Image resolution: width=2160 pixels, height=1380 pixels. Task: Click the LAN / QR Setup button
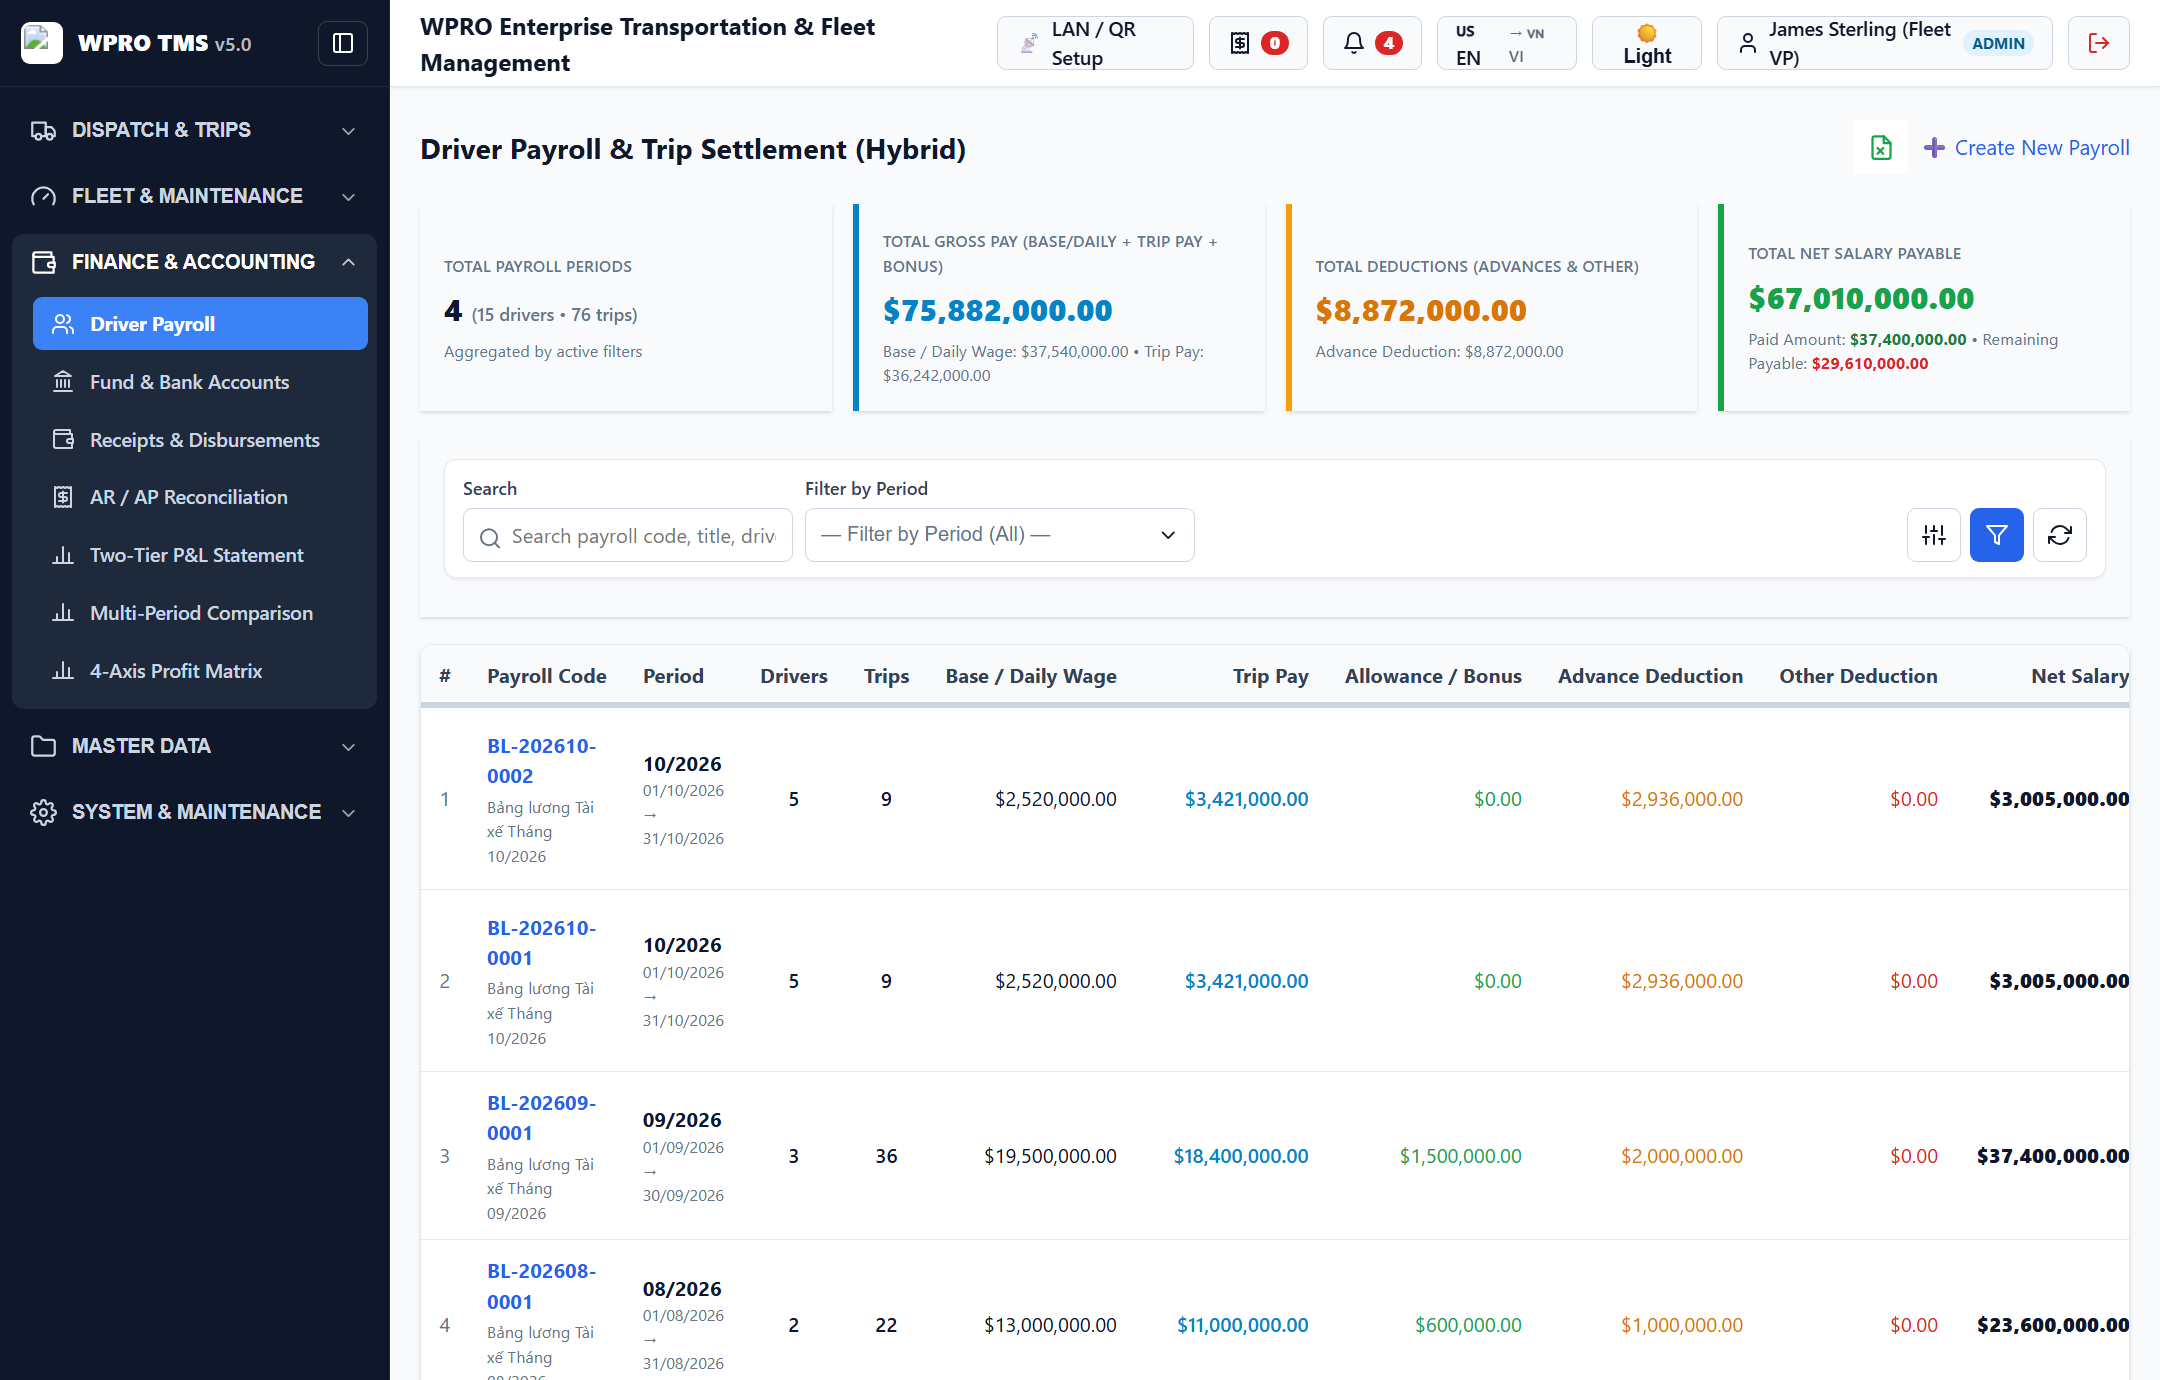[x=1095, y=43]
